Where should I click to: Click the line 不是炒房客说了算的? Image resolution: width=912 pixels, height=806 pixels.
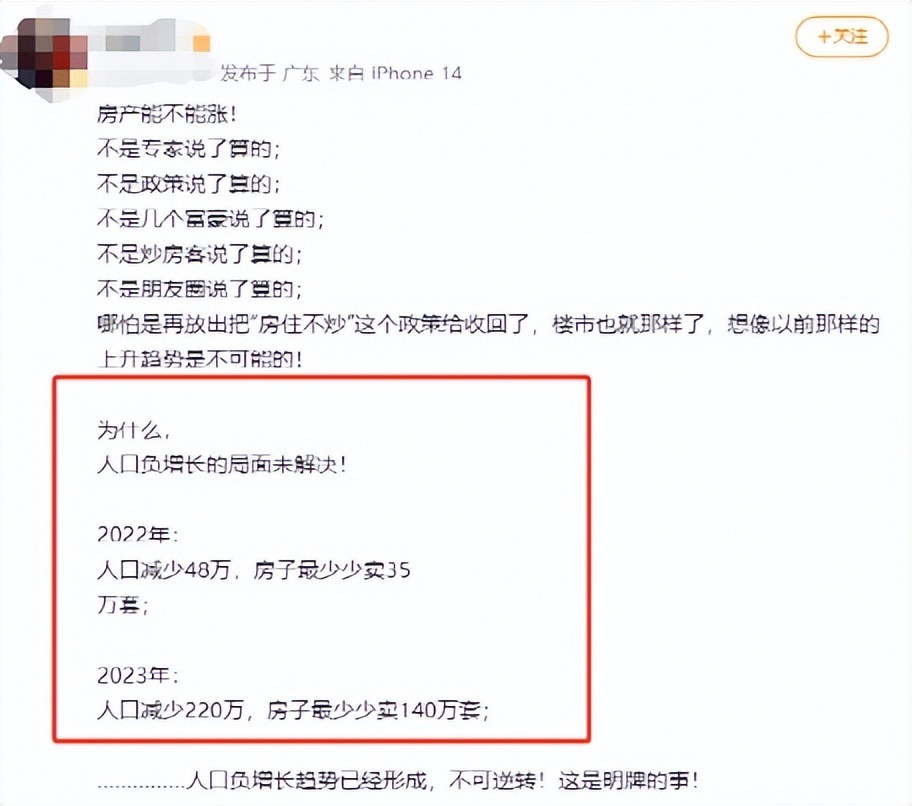[x=200, y=254]
